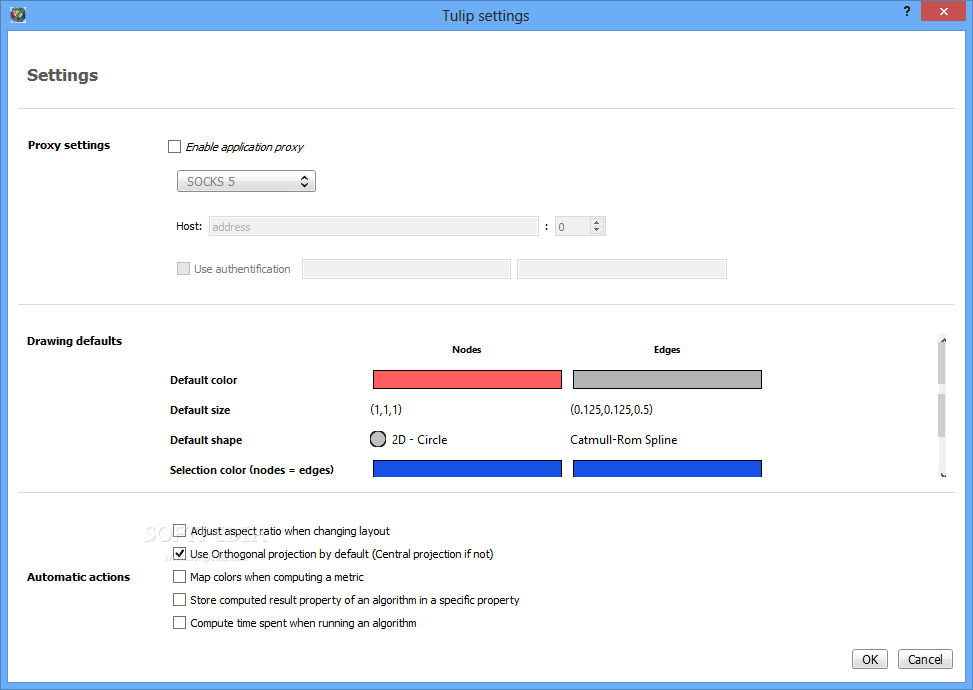Click the Drawing defaults scroll down arrow
The width and height of the screenshot is (973, 690).
pyautogui.click(x=943, y=475)
